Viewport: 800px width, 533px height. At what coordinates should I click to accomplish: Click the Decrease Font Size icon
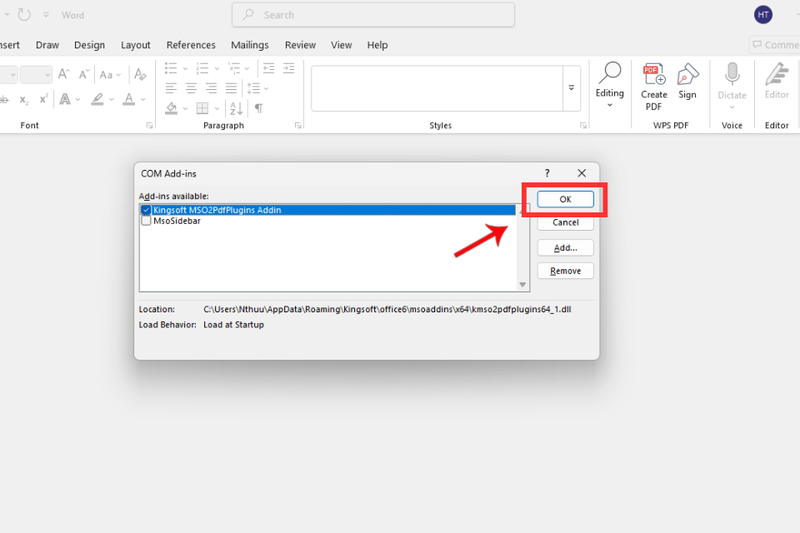84,74
